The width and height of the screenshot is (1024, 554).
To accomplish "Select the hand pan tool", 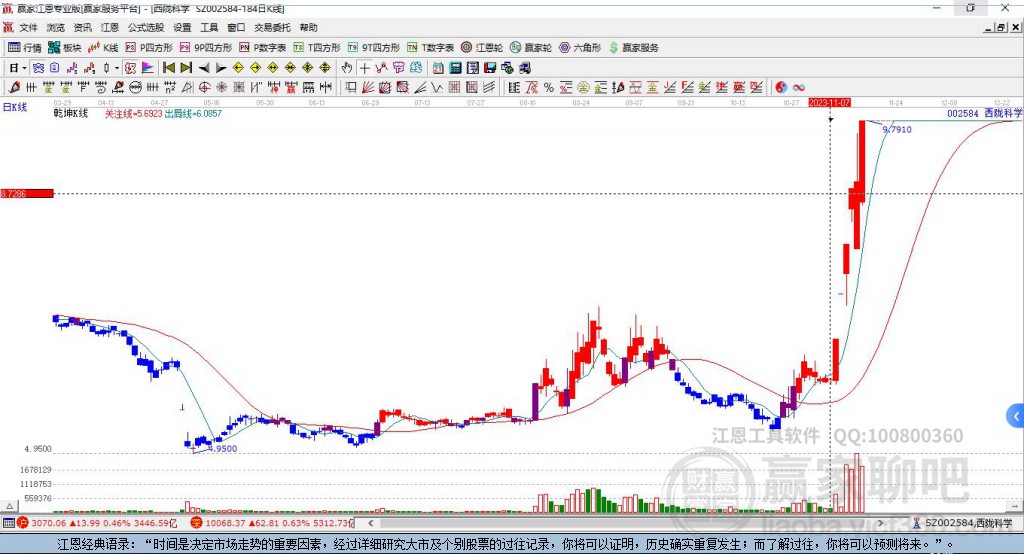I will tap(347, 68).
